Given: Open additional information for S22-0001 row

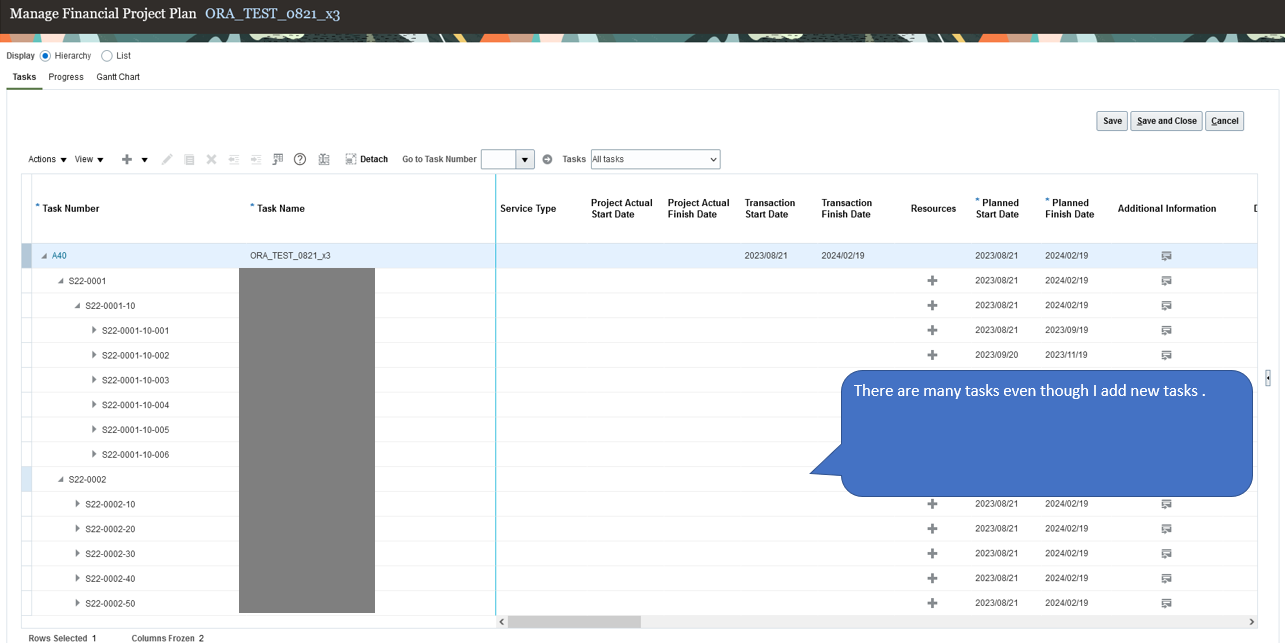Looking at the screenshot, I should click(1166, 281).
